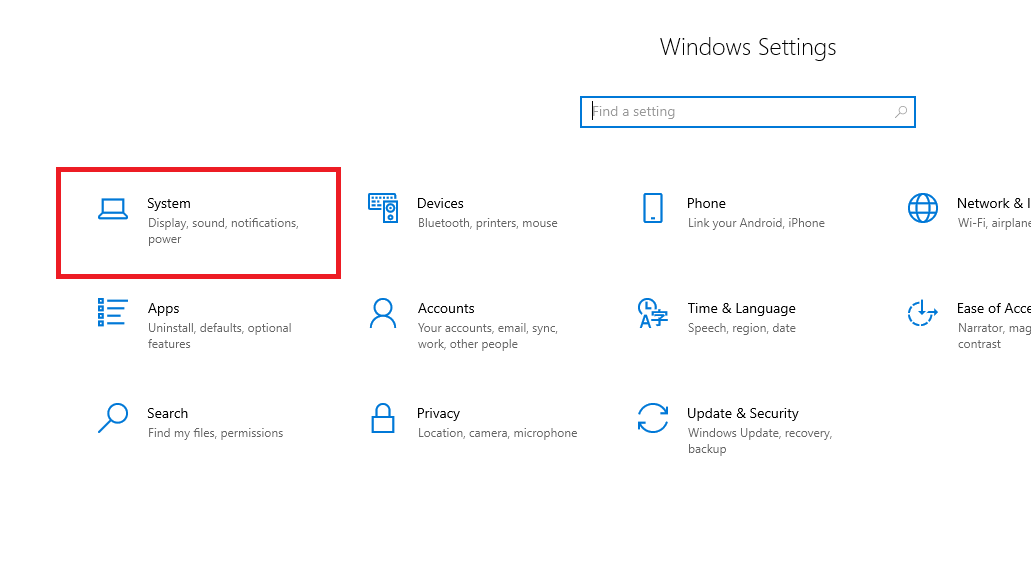Open the Network globe icon
Screen dimensions: 1031x565
(x=923, y=208)
